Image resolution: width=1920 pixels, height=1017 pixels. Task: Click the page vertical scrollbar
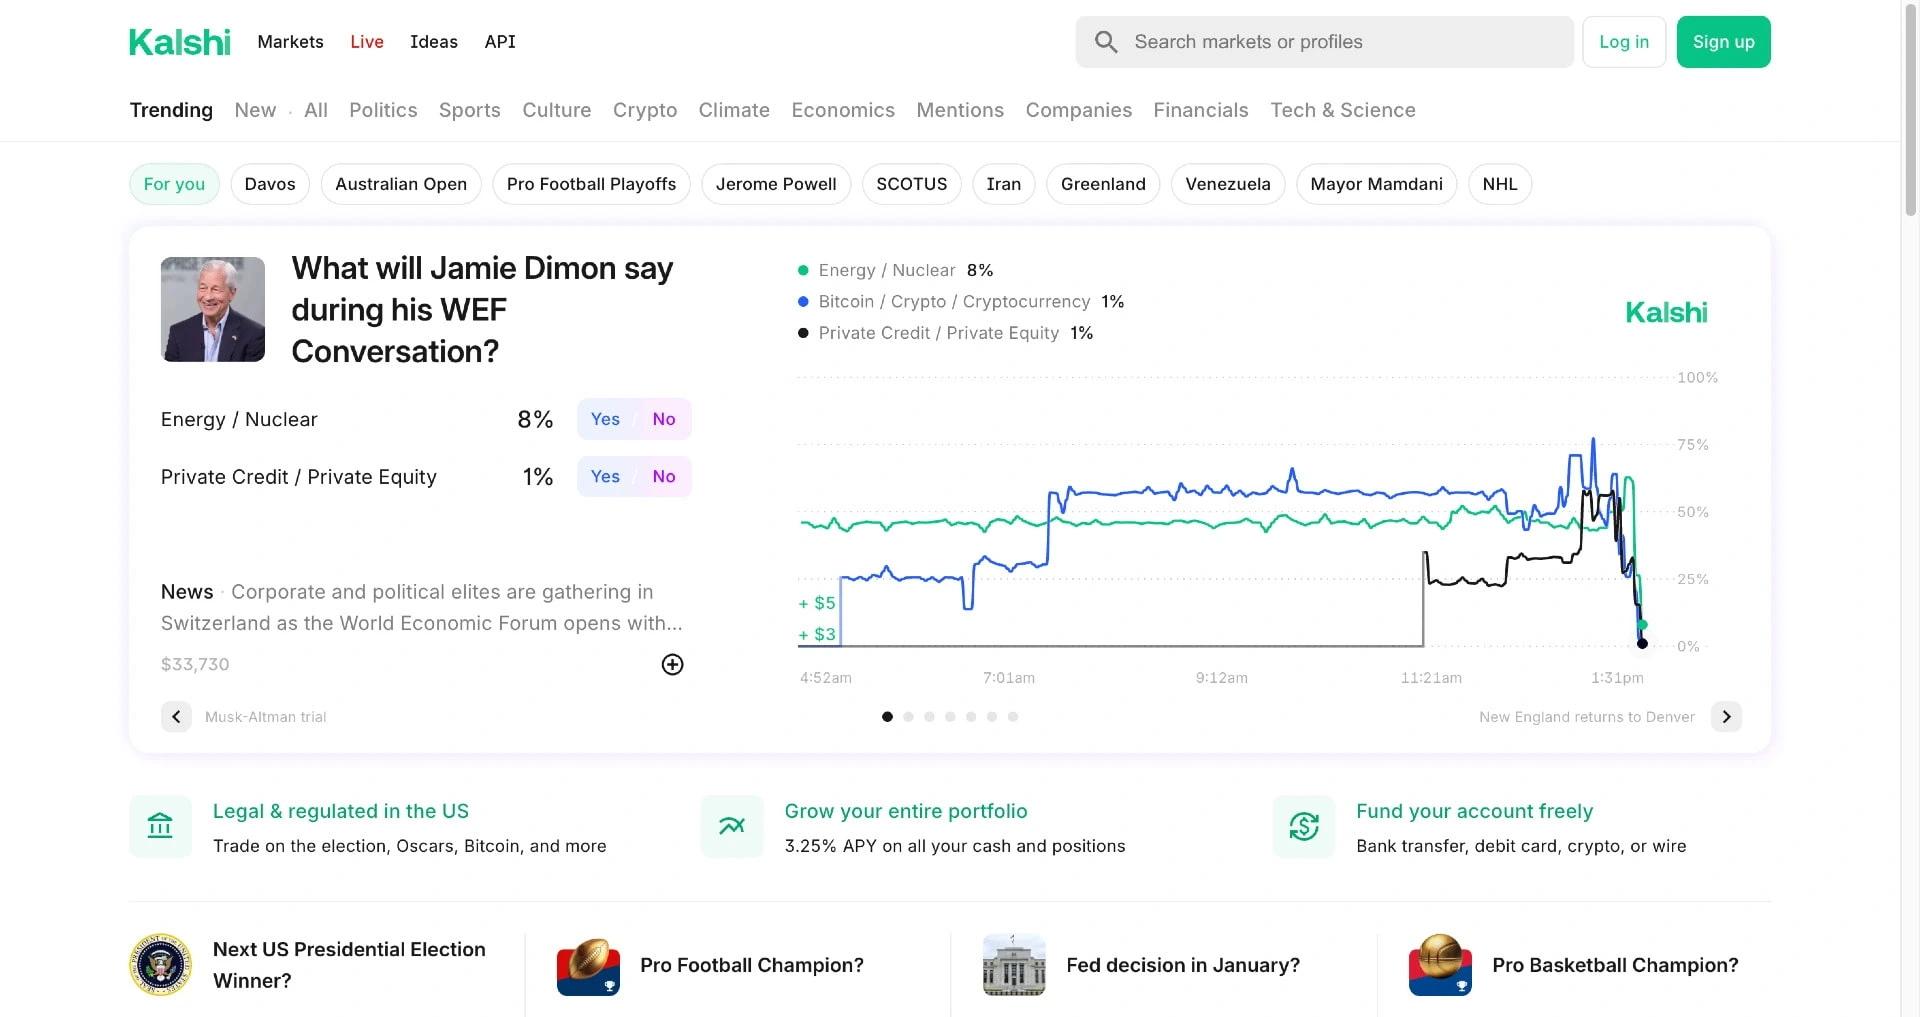tap(1910, 110)
